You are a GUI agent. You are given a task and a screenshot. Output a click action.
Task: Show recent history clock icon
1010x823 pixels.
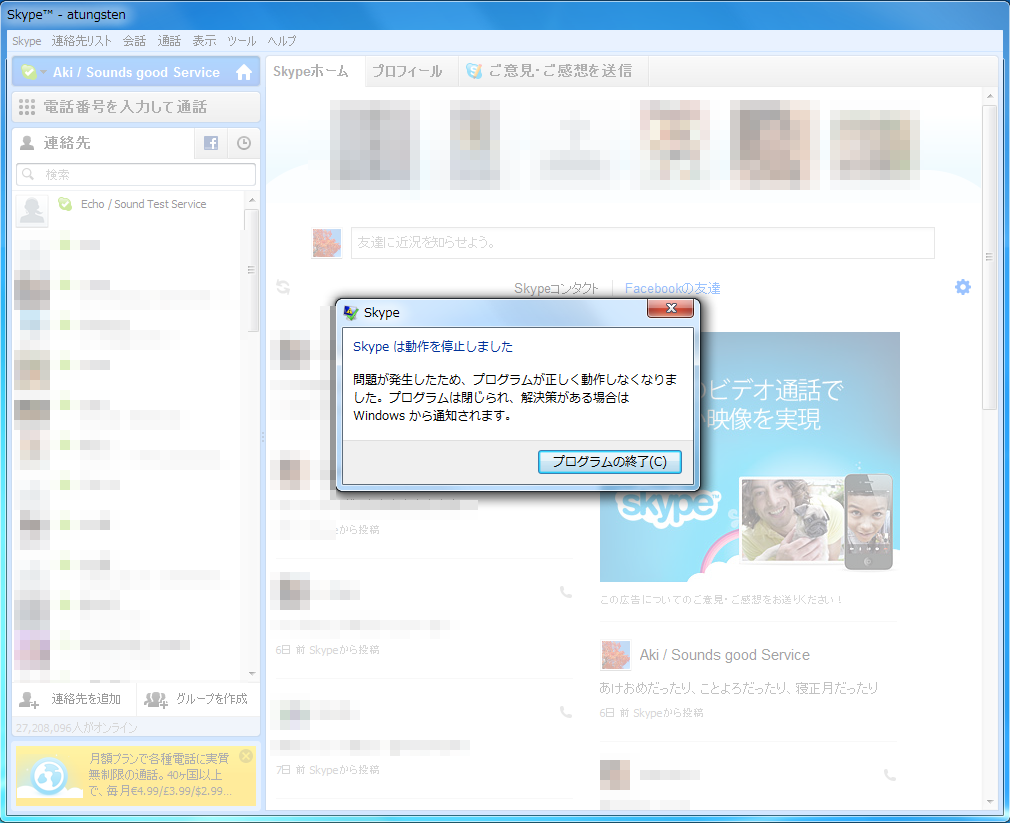[243, 143]
